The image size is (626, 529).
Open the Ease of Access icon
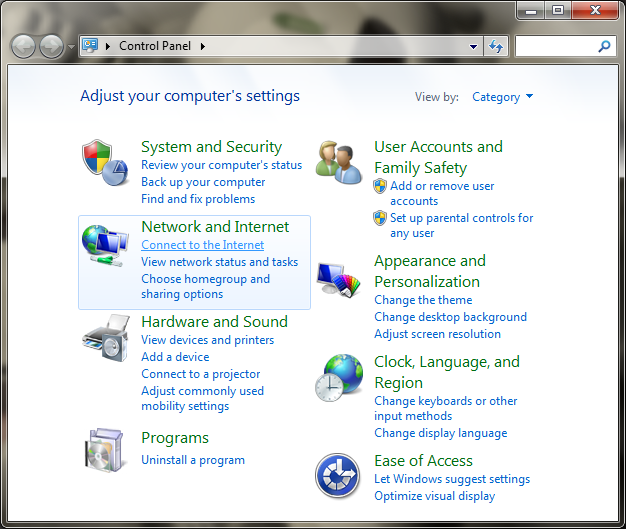click(339, 474)
